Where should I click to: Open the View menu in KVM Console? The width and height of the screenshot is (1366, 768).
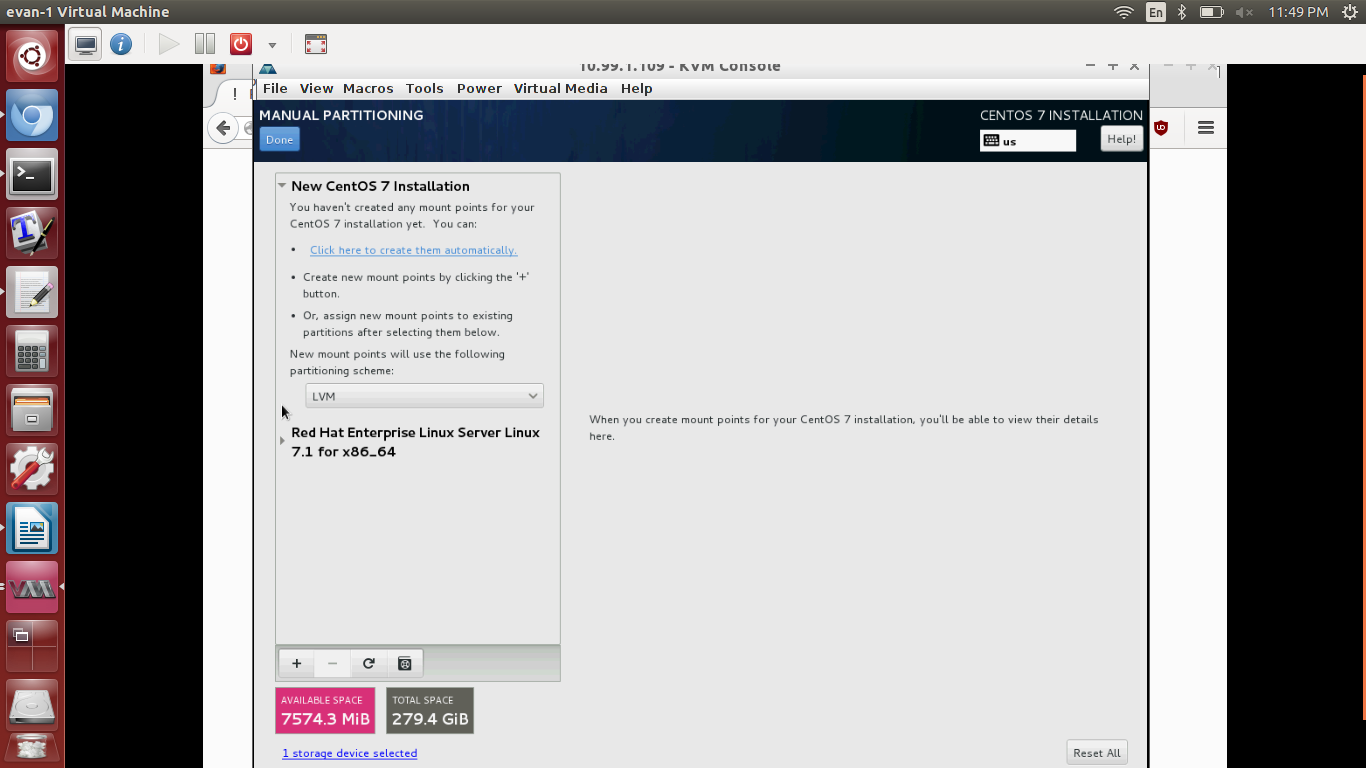tap(316, 88)
